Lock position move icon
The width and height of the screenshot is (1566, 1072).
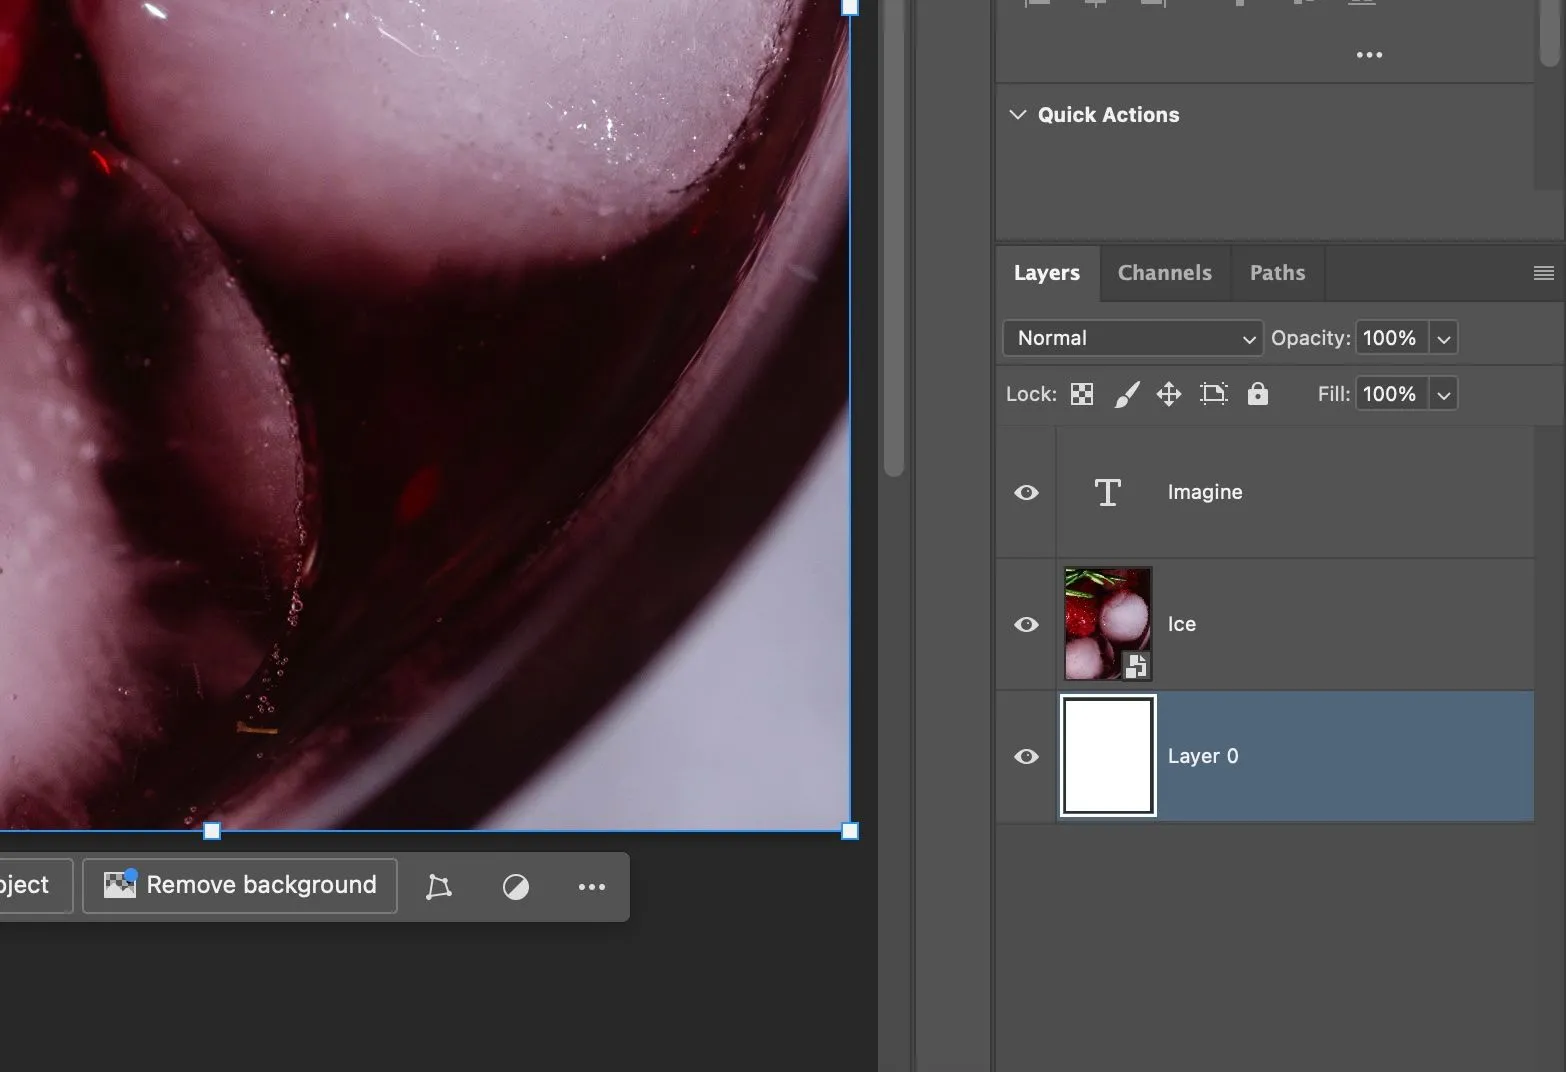(x=1169, y=394)
